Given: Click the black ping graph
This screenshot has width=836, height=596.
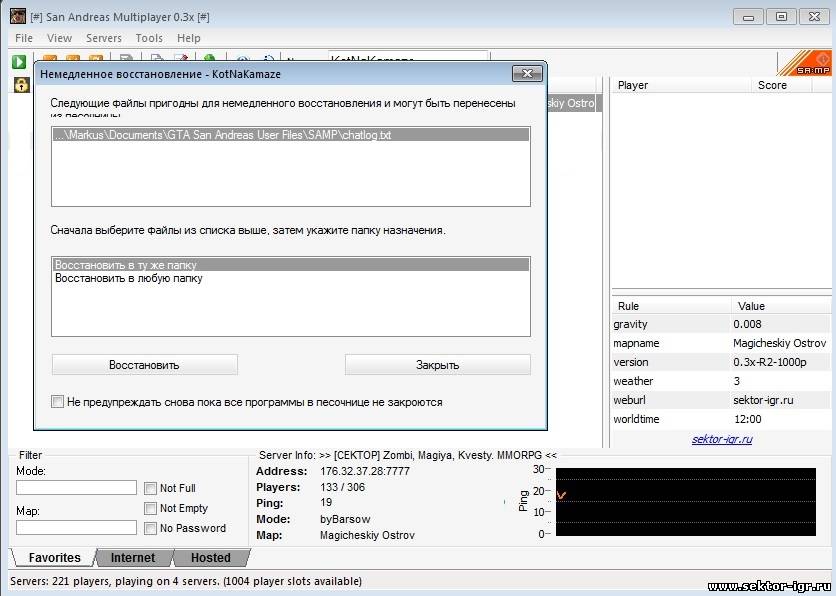Looking at the screenshot, I should coord(686,502).
